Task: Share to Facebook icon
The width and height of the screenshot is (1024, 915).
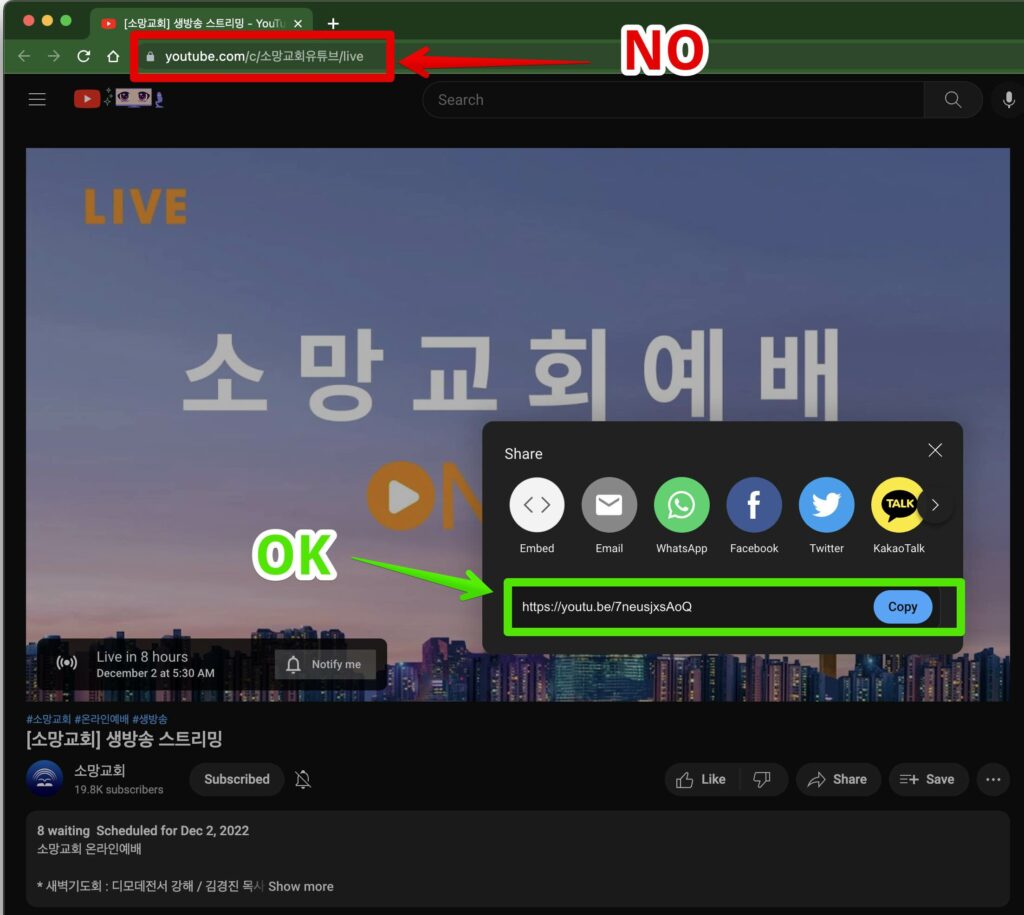Action: (x=754, y=505)
